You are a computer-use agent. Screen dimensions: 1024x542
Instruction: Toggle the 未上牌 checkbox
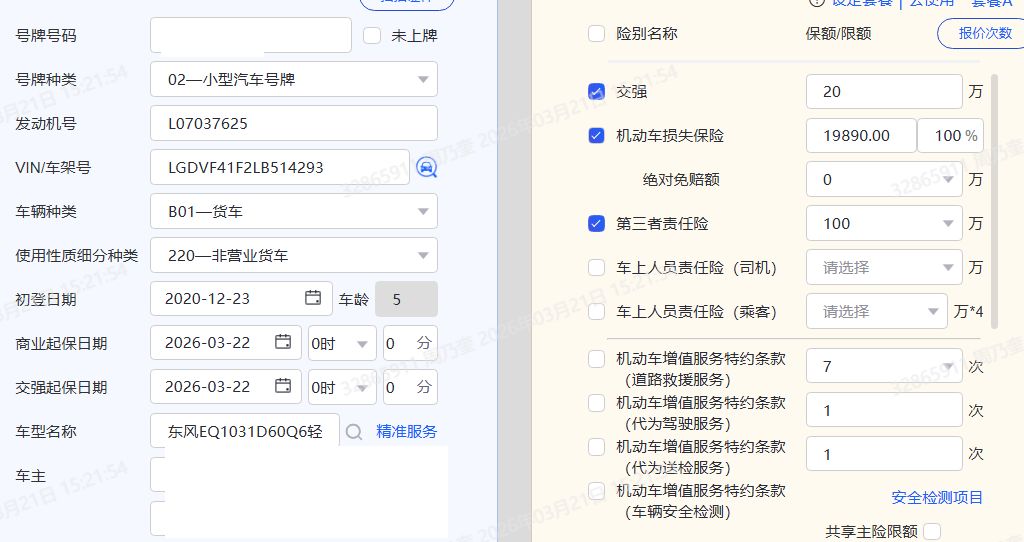pos(372,35)
